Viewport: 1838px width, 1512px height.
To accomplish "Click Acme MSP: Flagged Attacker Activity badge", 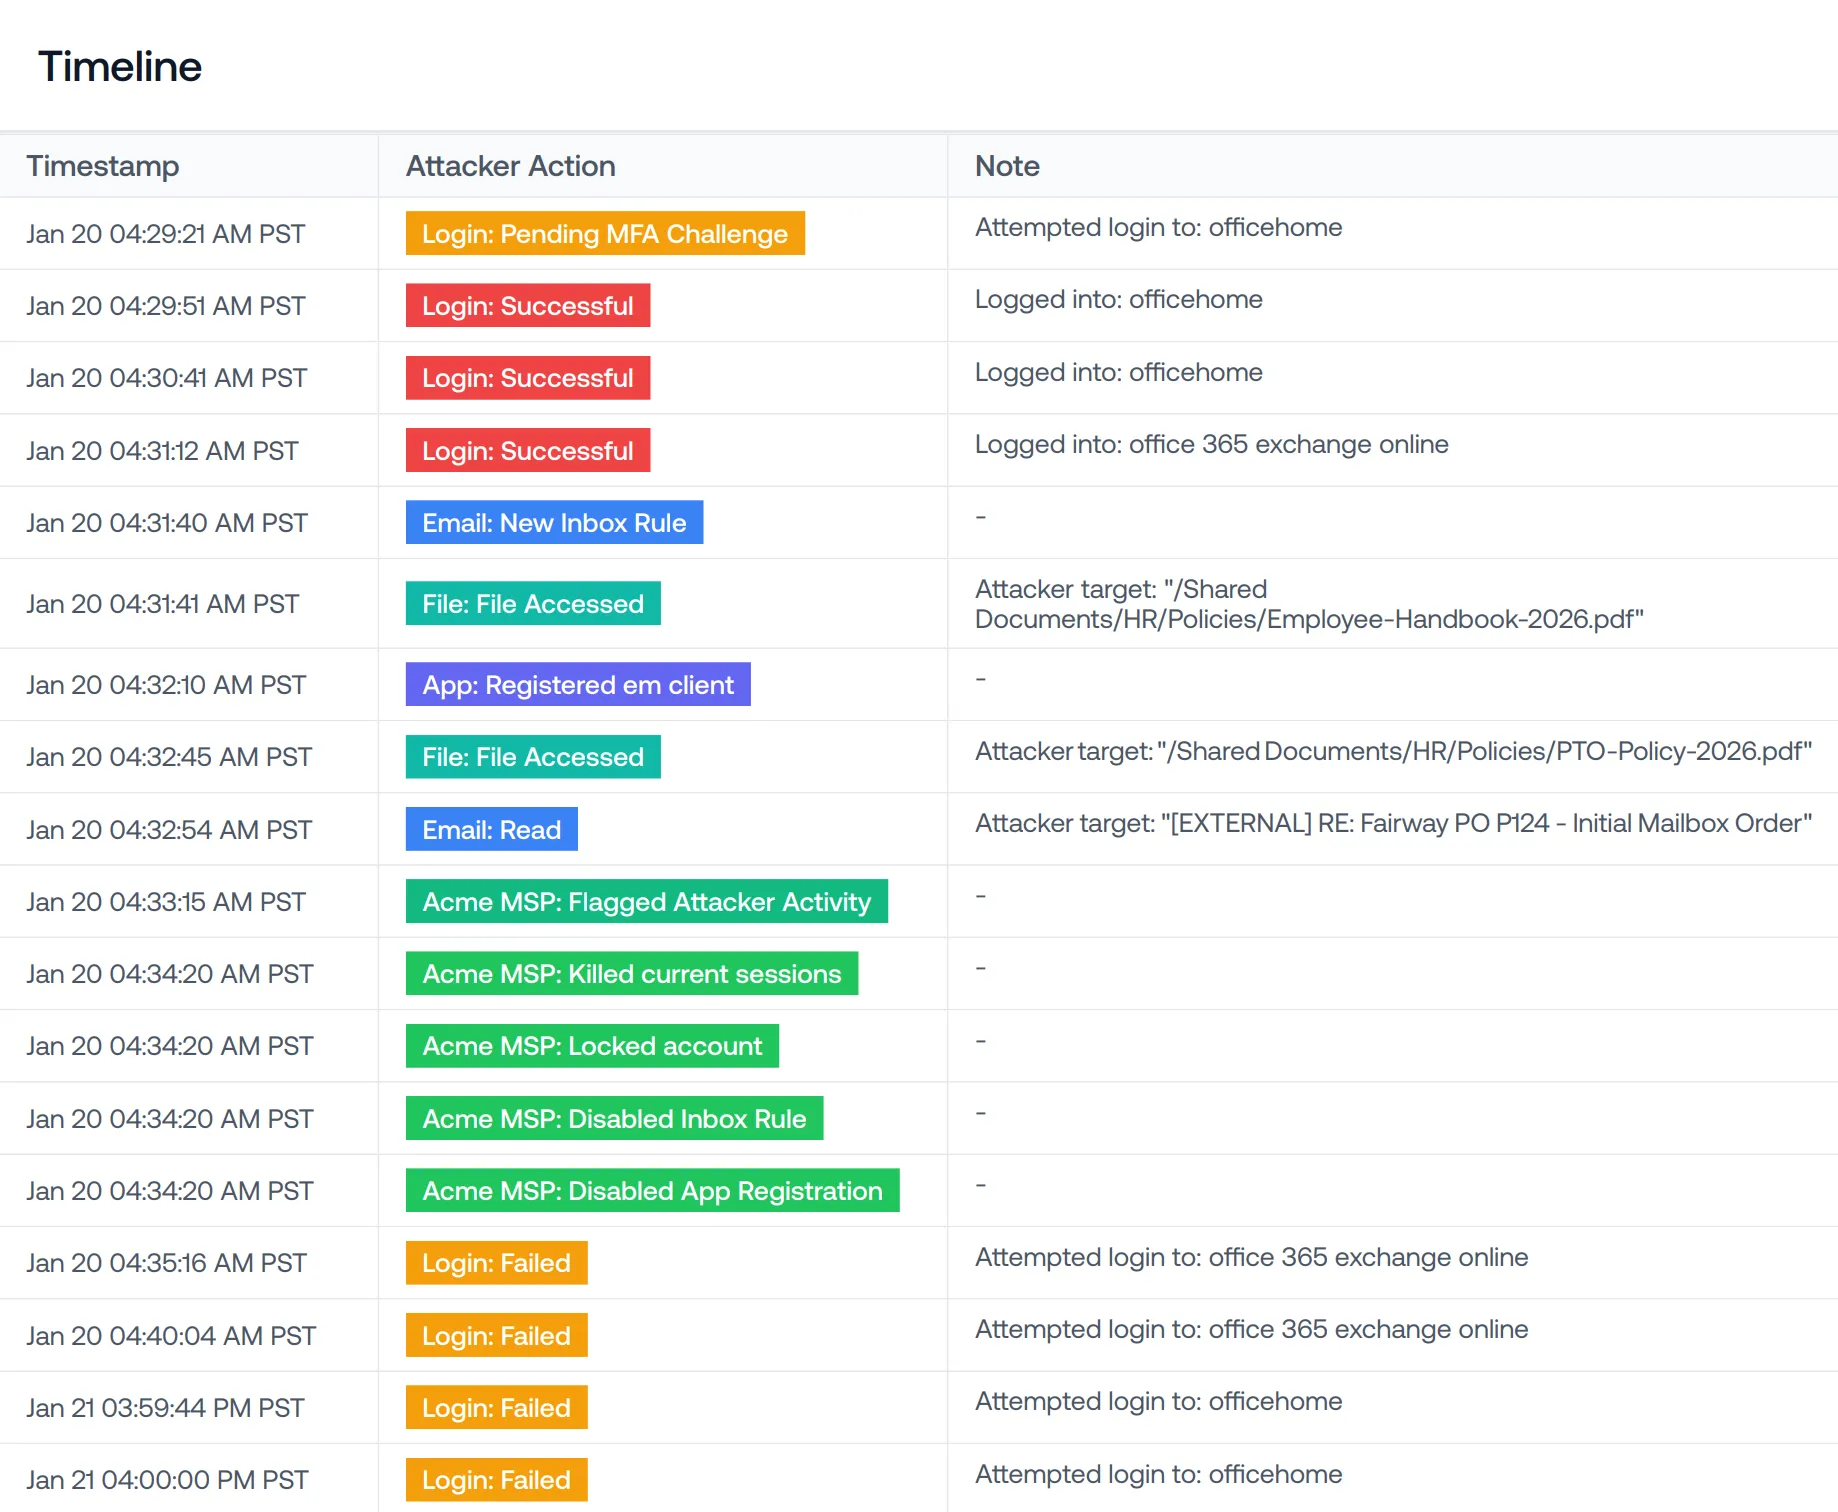I will pos(647,901).
